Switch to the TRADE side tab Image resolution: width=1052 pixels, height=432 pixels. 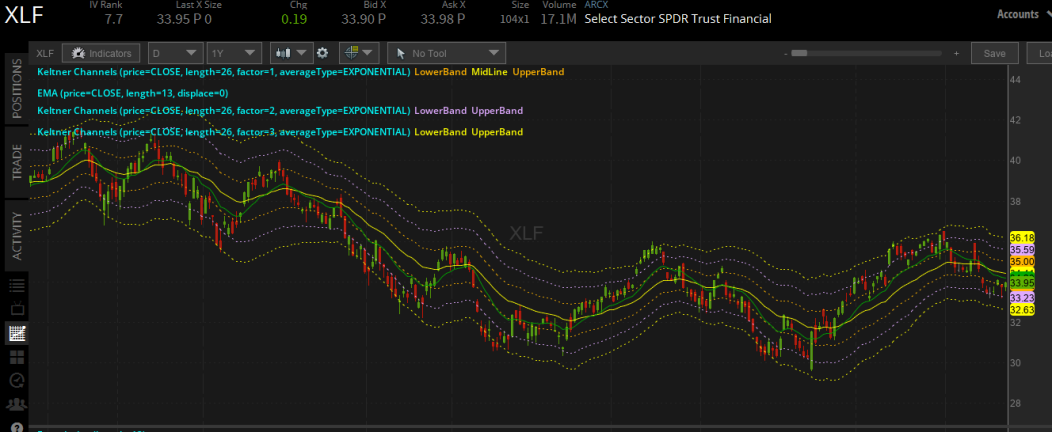pos(17,162)
